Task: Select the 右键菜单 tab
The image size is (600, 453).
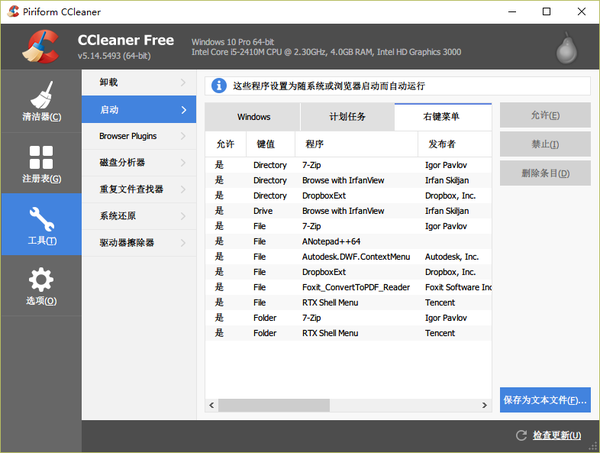Action: pos(443,117)
